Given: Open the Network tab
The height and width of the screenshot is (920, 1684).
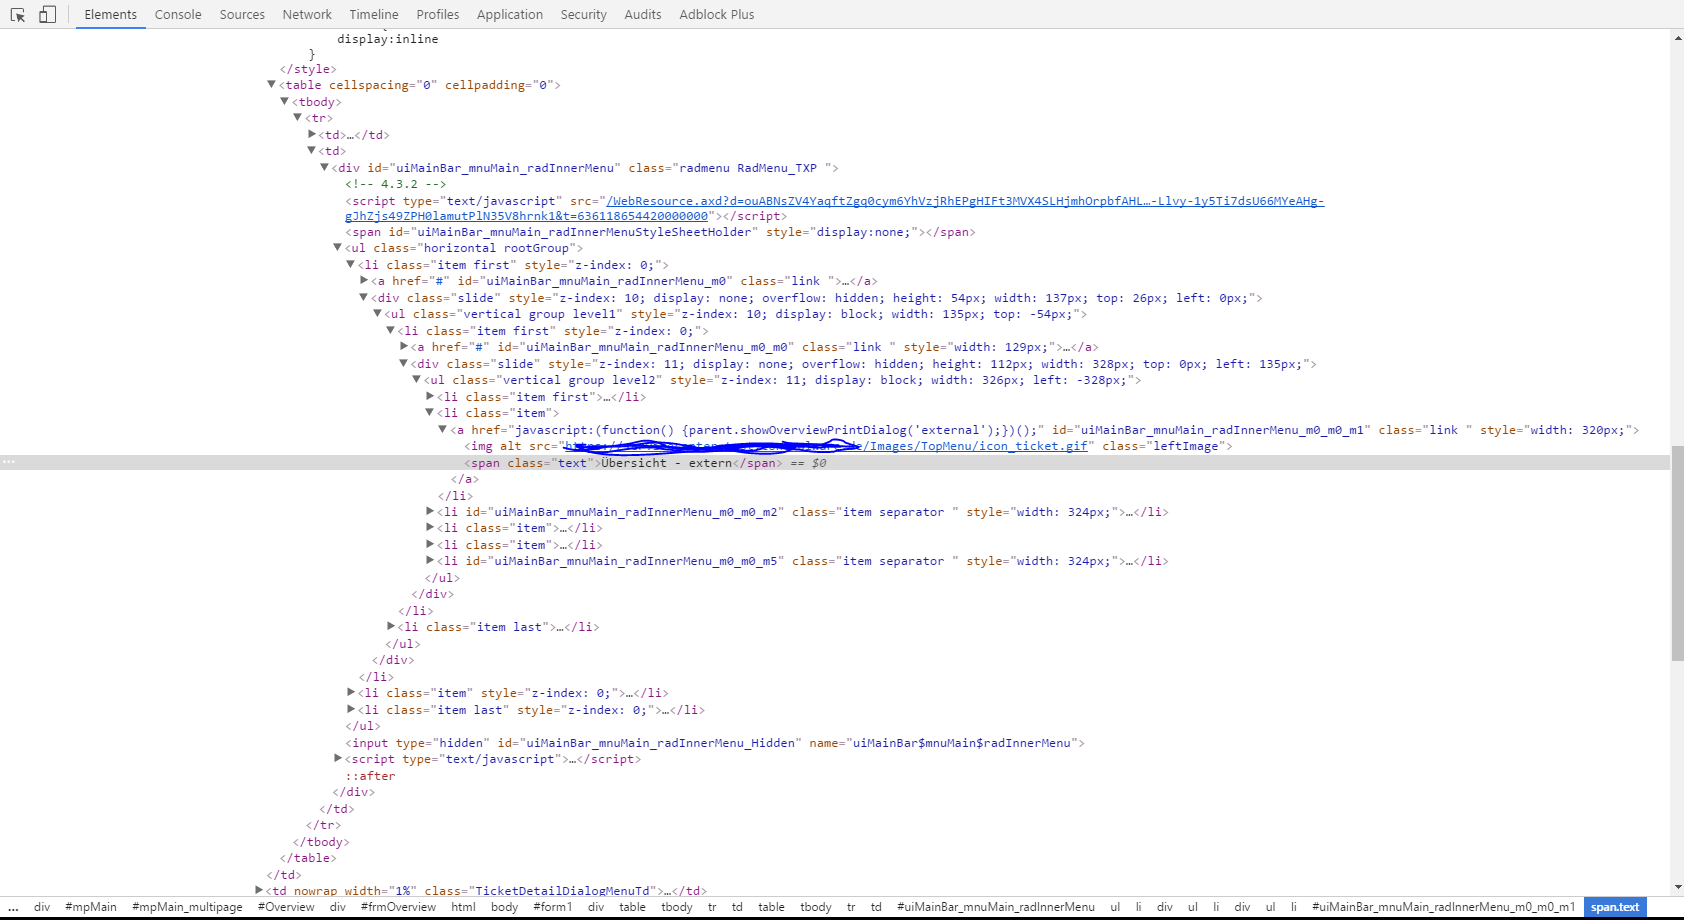Looking at the screenshot, I should pos(307,15).
